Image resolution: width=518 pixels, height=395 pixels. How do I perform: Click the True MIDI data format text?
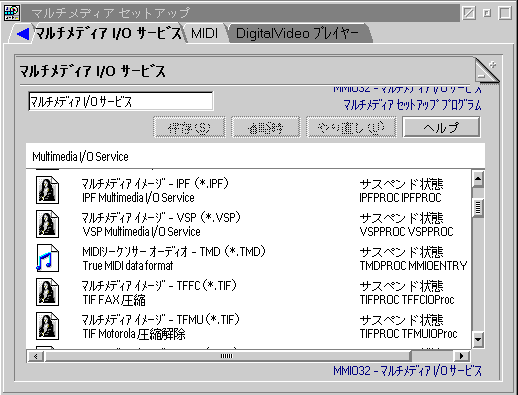(128, 266)
